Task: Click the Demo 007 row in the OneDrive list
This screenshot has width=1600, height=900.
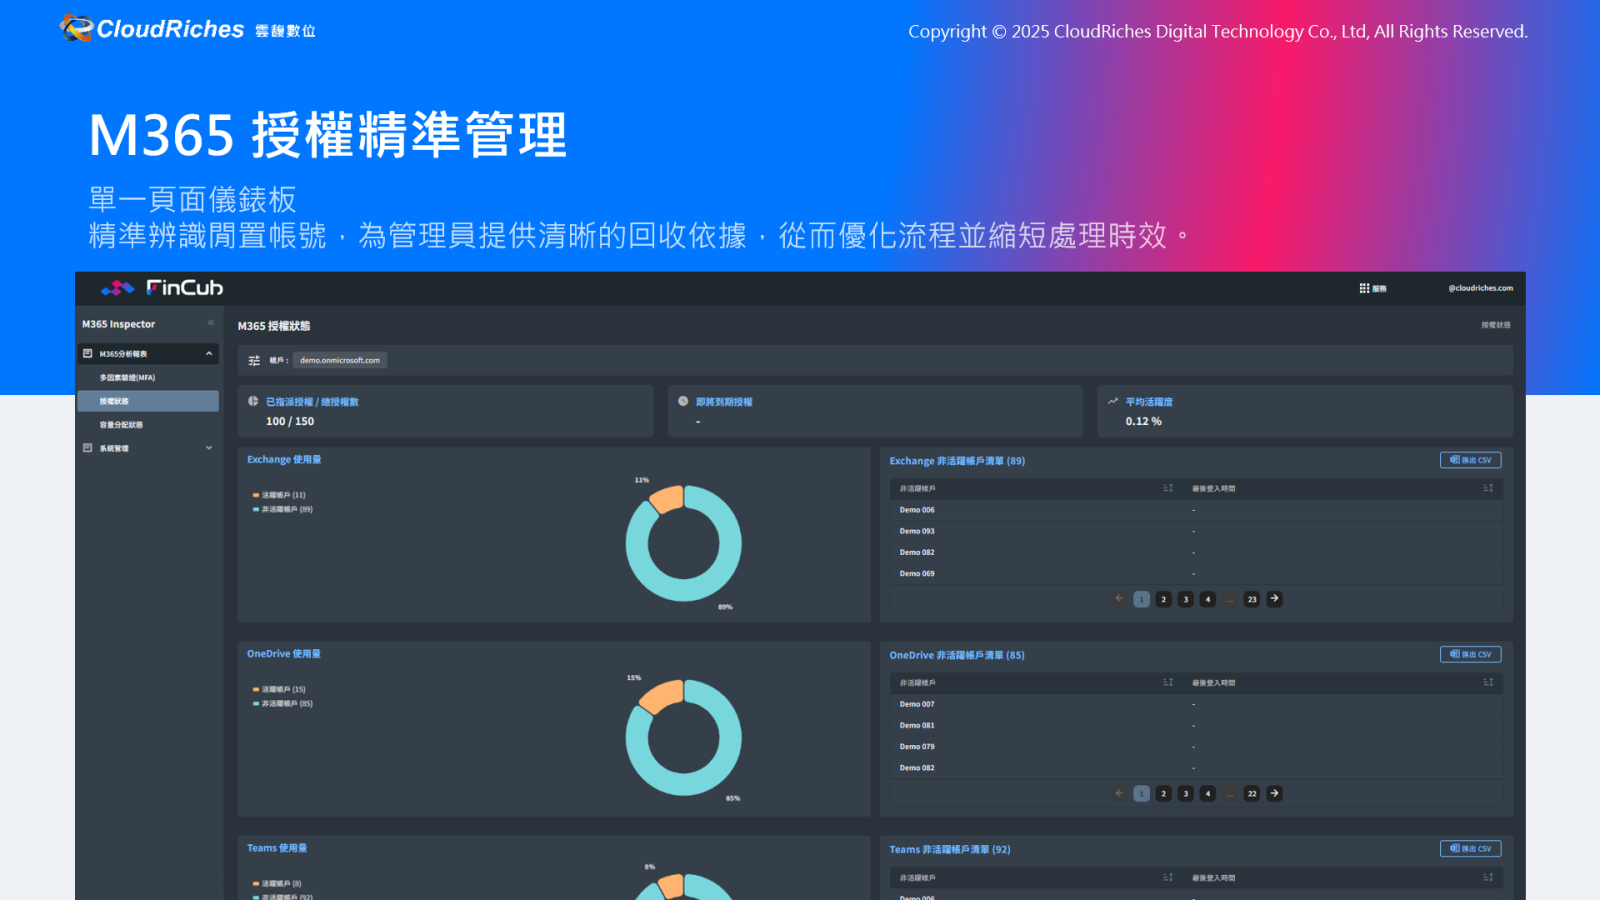Action: pos(1196,704)
